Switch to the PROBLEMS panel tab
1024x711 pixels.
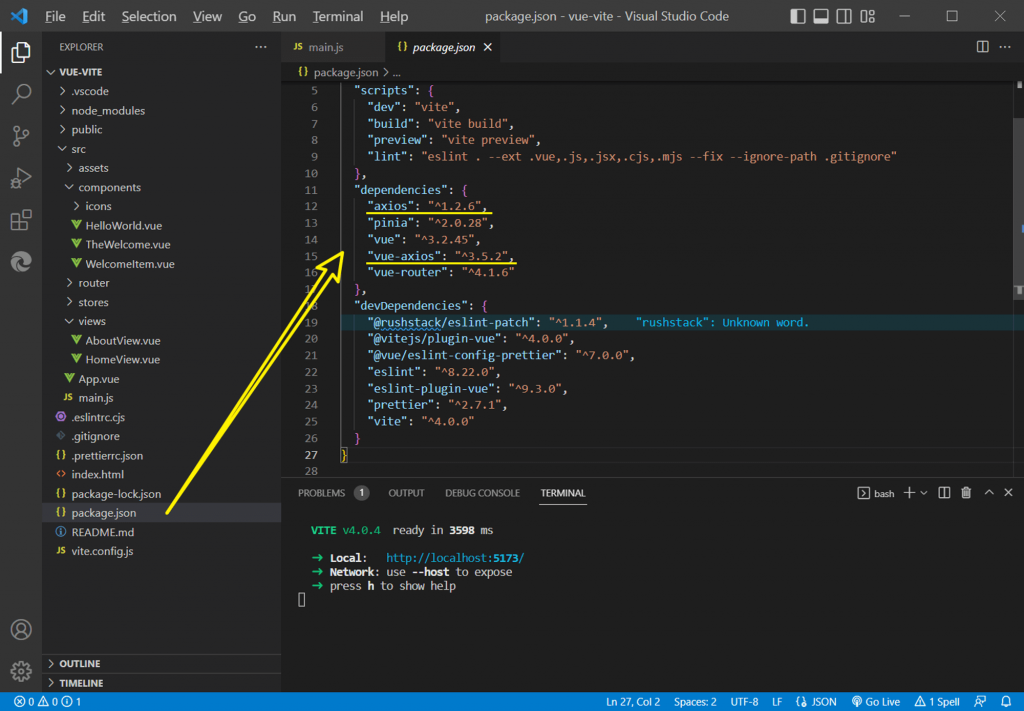click(x=321, y=493)
